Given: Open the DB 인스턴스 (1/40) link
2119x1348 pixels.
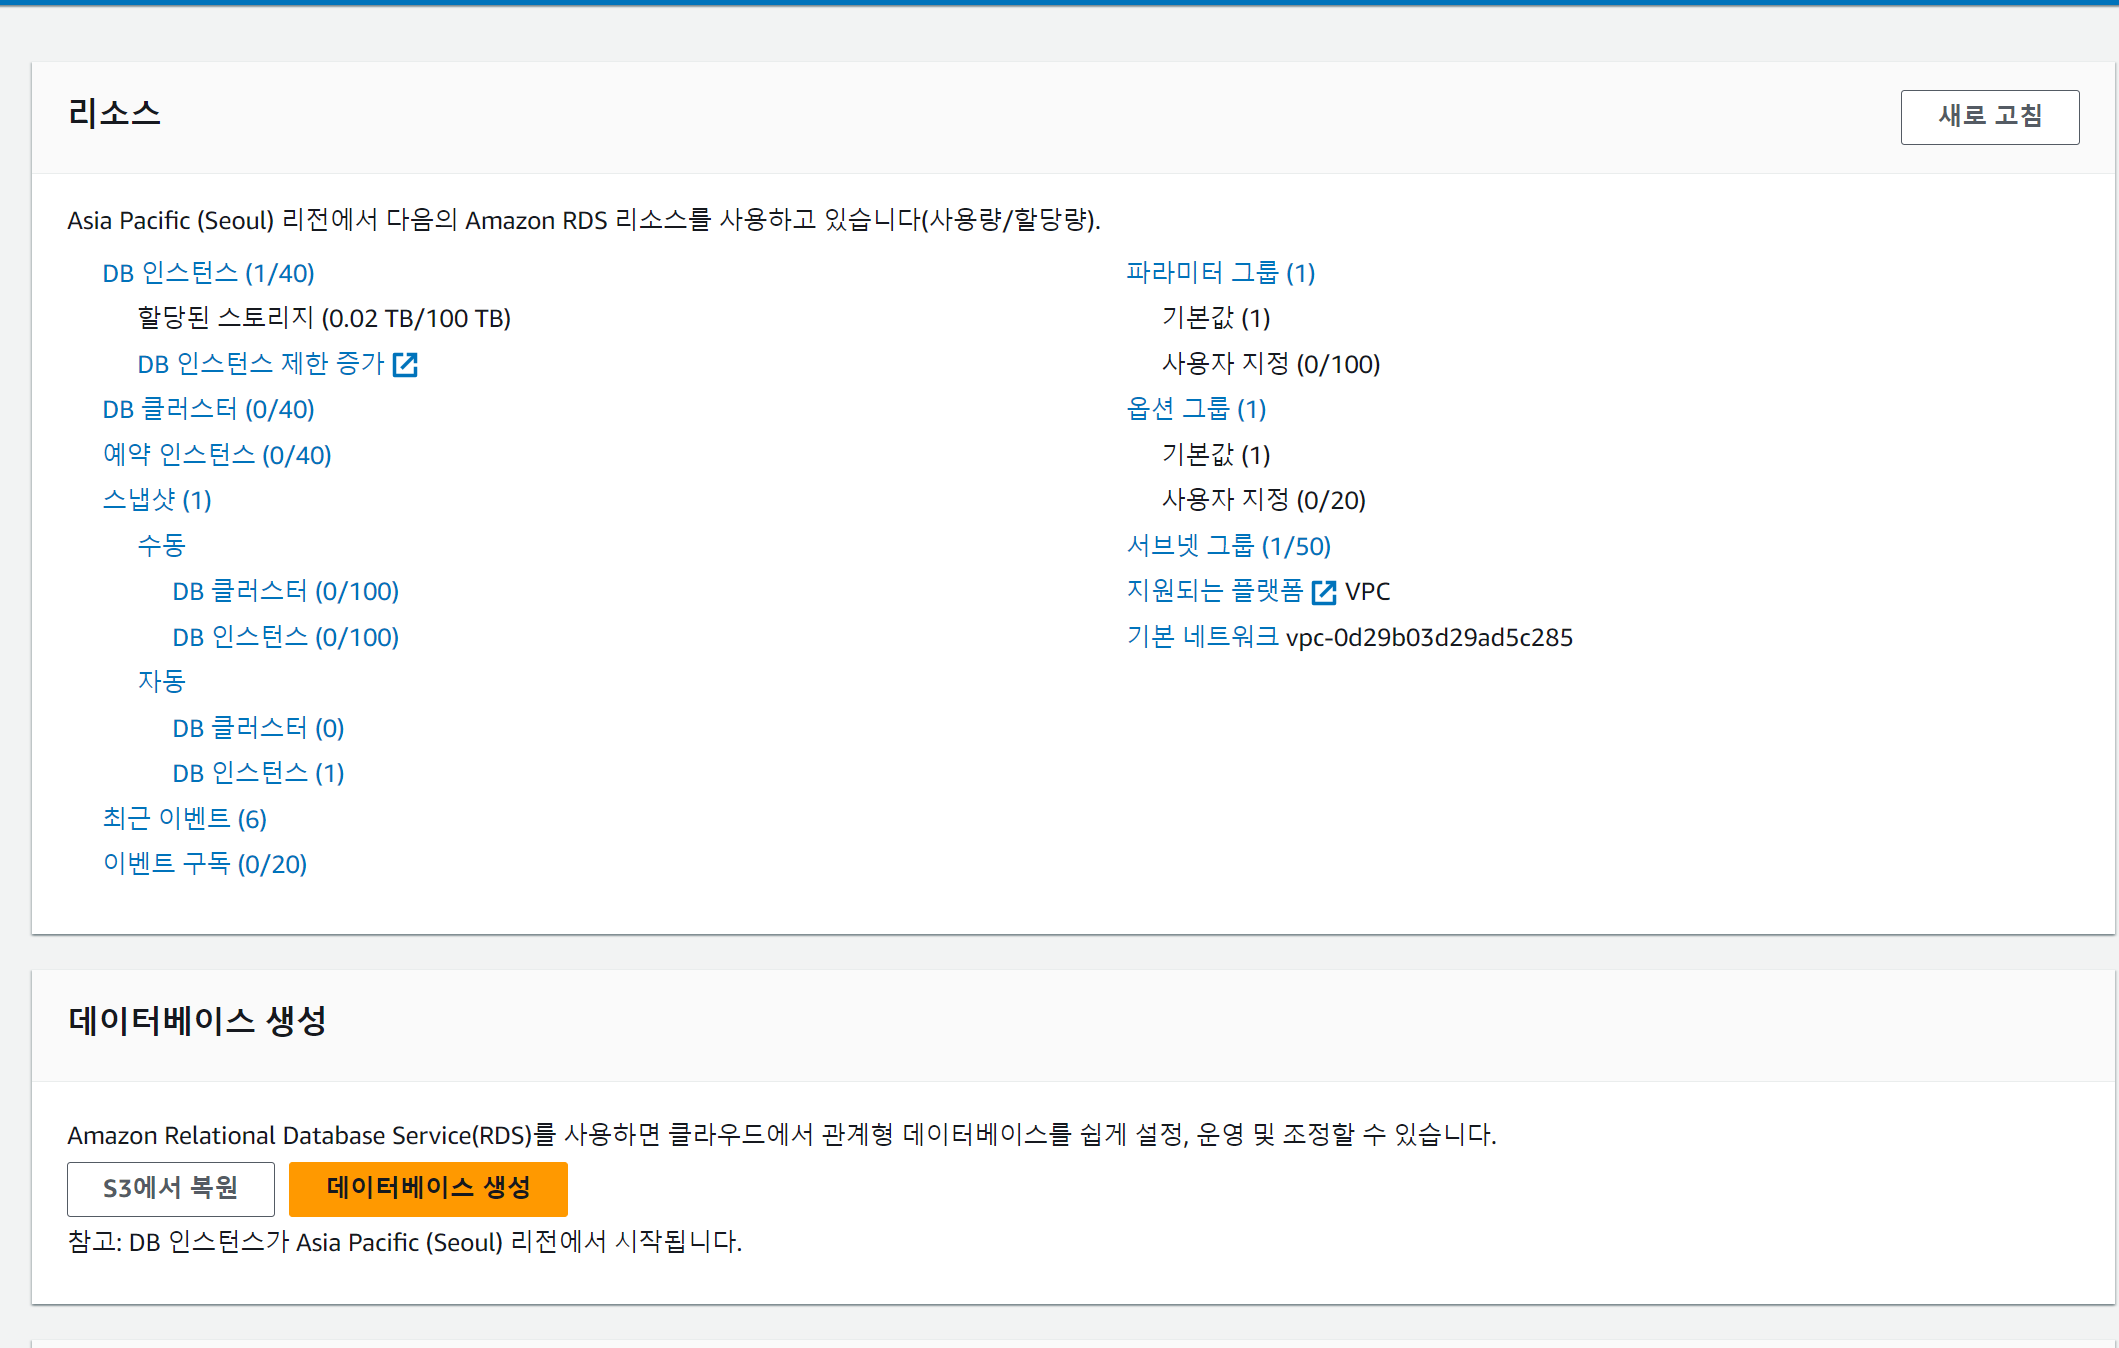Looking at the screenshot, I should 208,273.
